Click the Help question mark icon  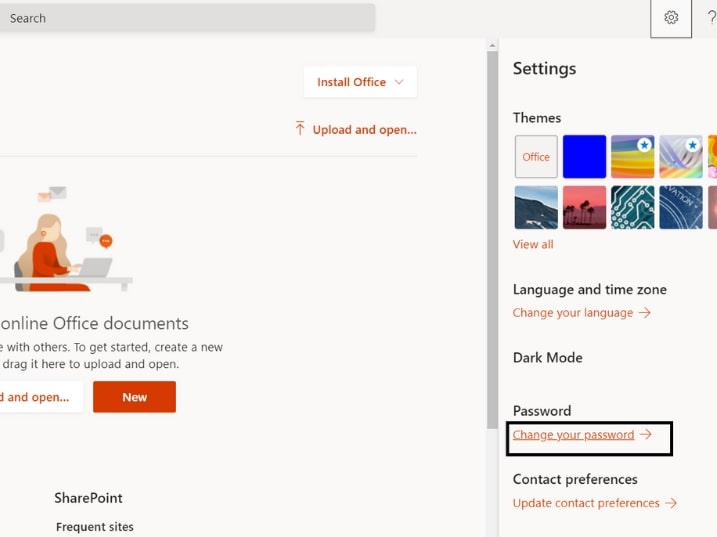pos(712,18)
